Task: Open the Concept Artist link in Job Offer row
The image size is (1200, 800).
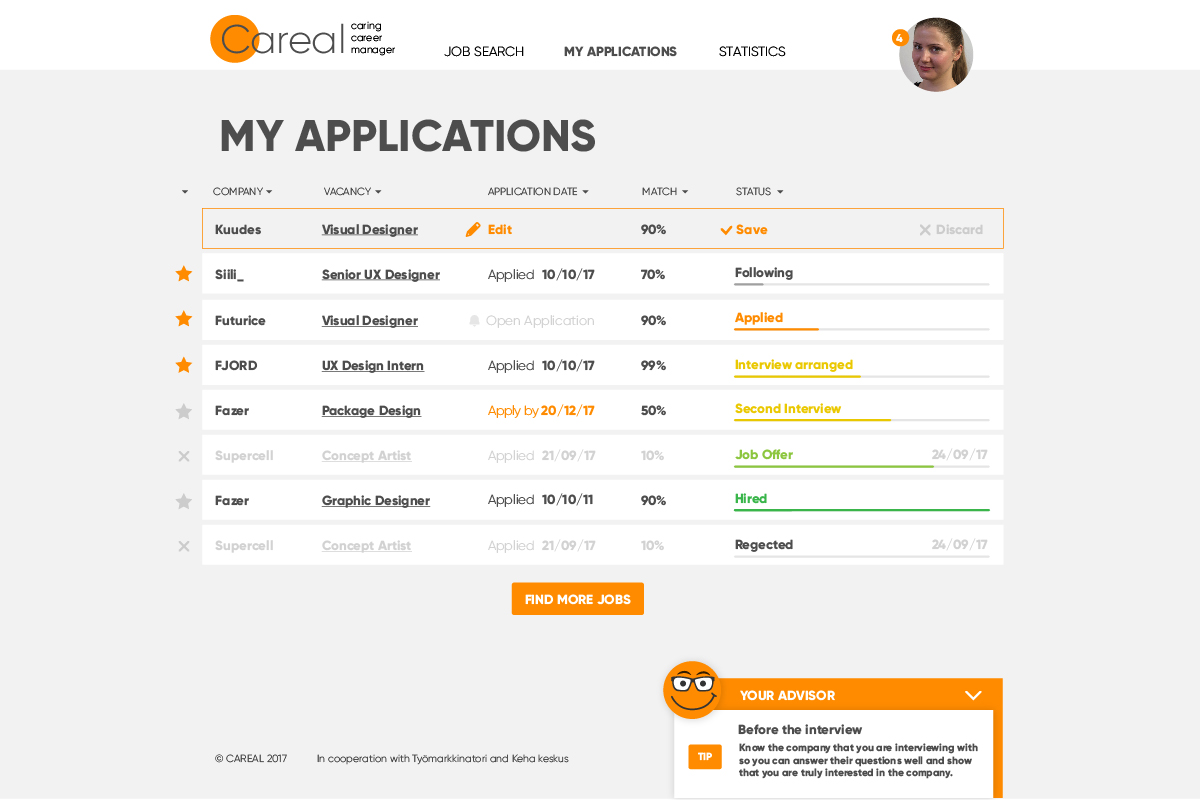Action: (367, 456)
